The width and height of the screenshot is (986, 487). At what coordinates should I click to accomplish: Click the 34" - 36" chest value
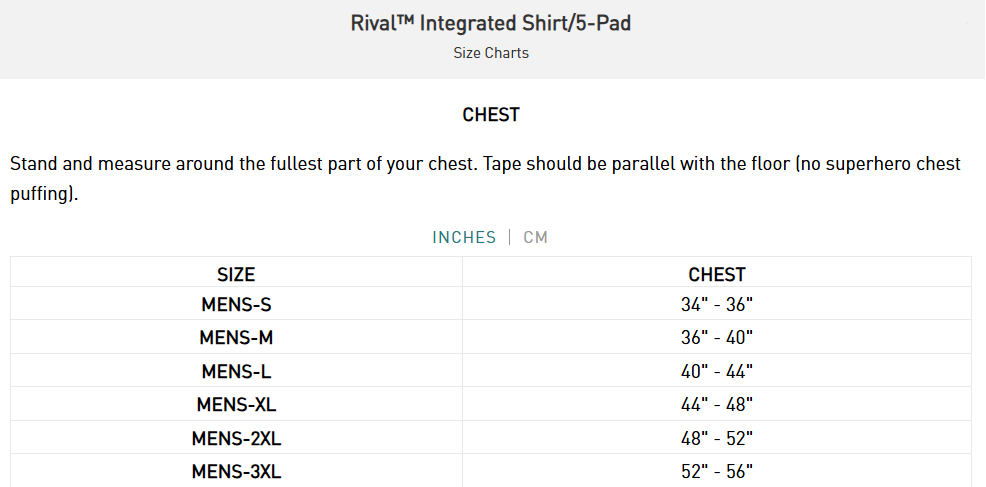pos(717,305)
